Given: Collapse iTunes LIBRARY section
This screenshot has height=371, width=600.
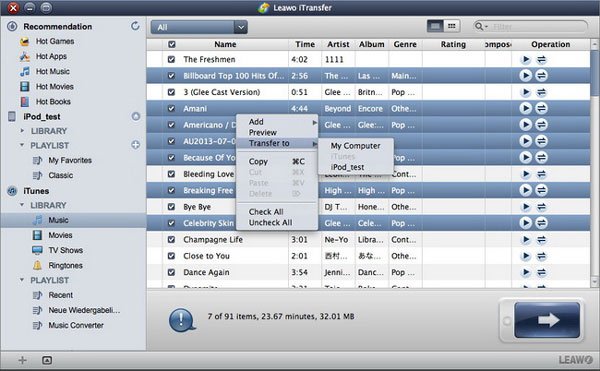Looking at the screenshot, I should [x=22, y=205].
